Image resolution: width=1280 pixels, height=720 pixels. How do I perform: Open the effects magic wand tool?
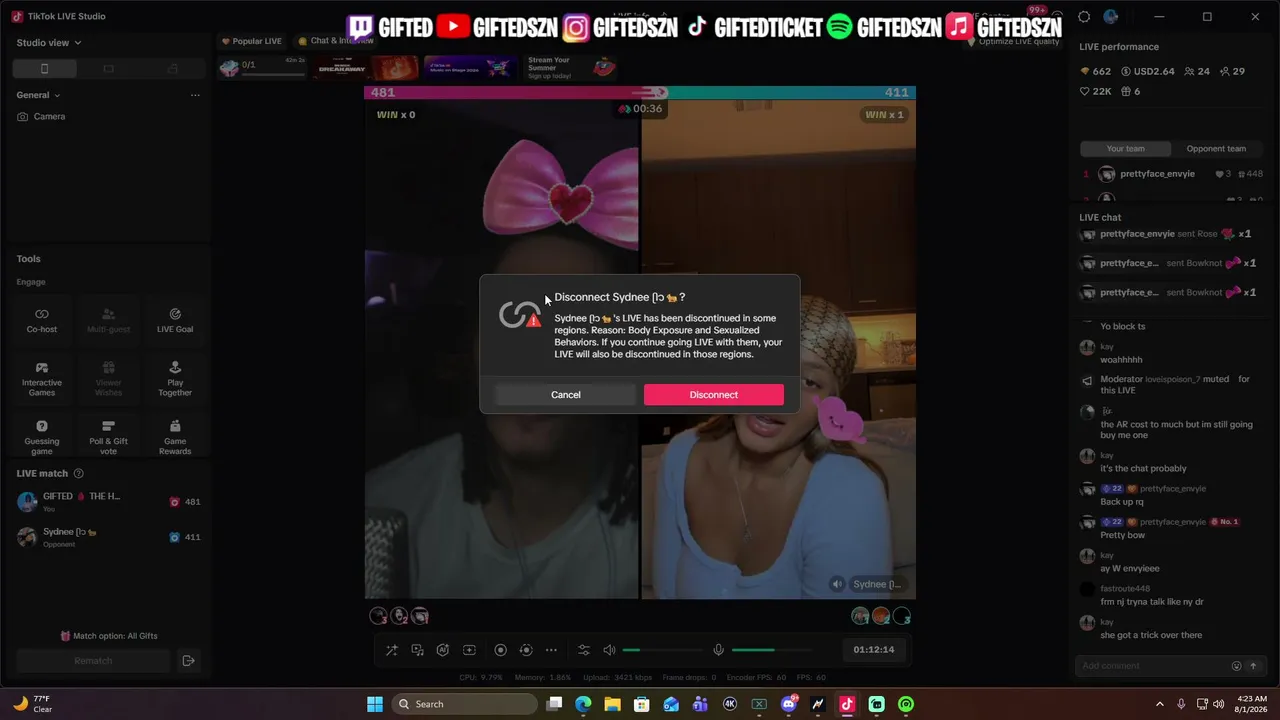[392, 650]
